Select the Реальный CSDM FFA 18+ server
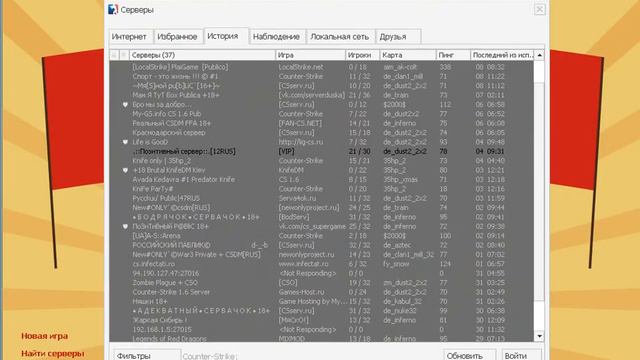The height and width of the screenshot is (360, 640). point(321,123)
